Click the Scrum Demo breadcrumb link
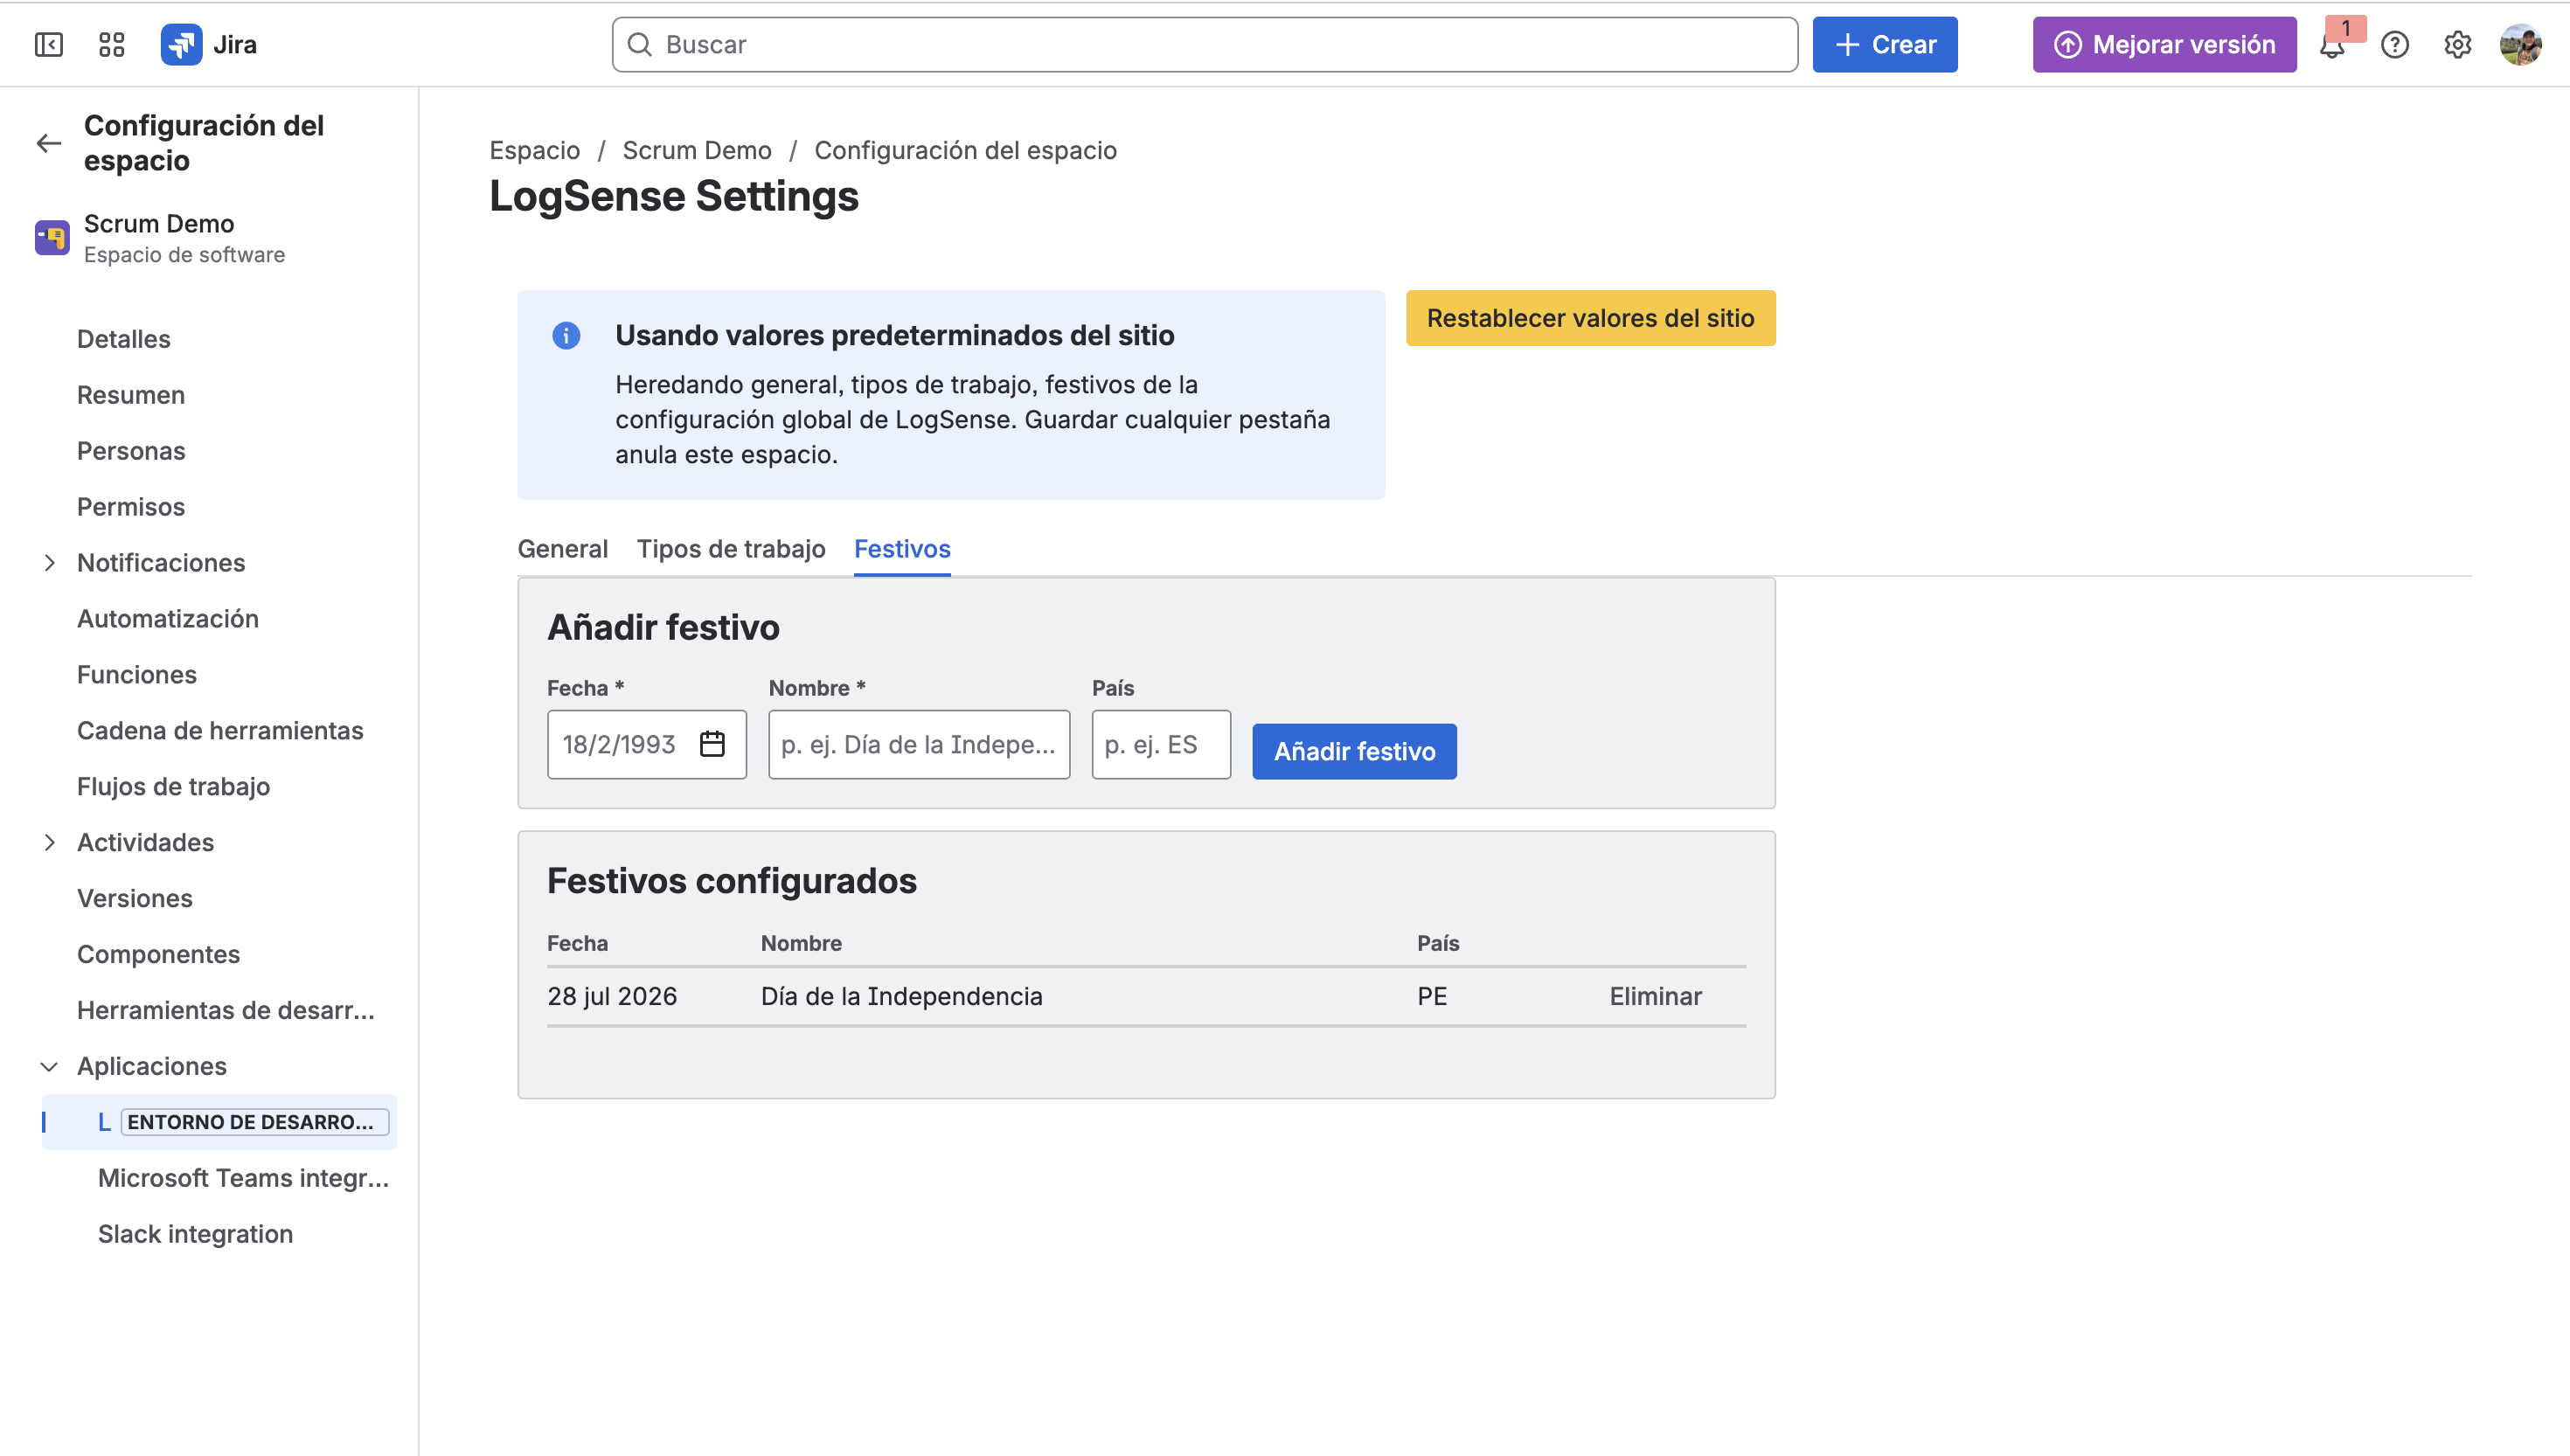The width and height of the screenshot is (2570, 1456). 697,150
